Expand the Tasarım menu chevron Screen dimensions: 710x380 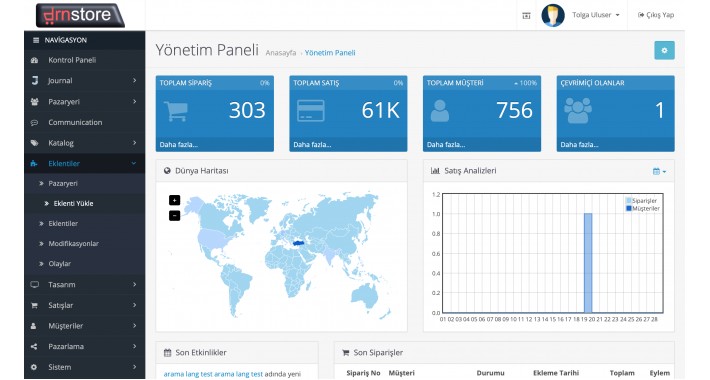click(134, 285)
